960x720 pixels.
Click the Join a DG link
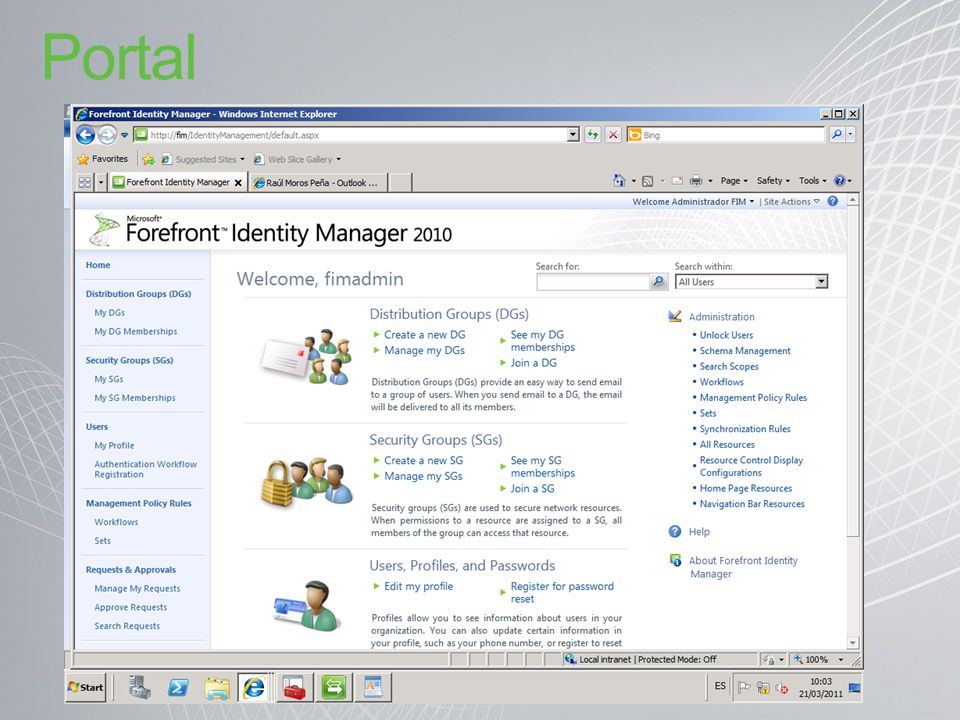tap(534, 363)
